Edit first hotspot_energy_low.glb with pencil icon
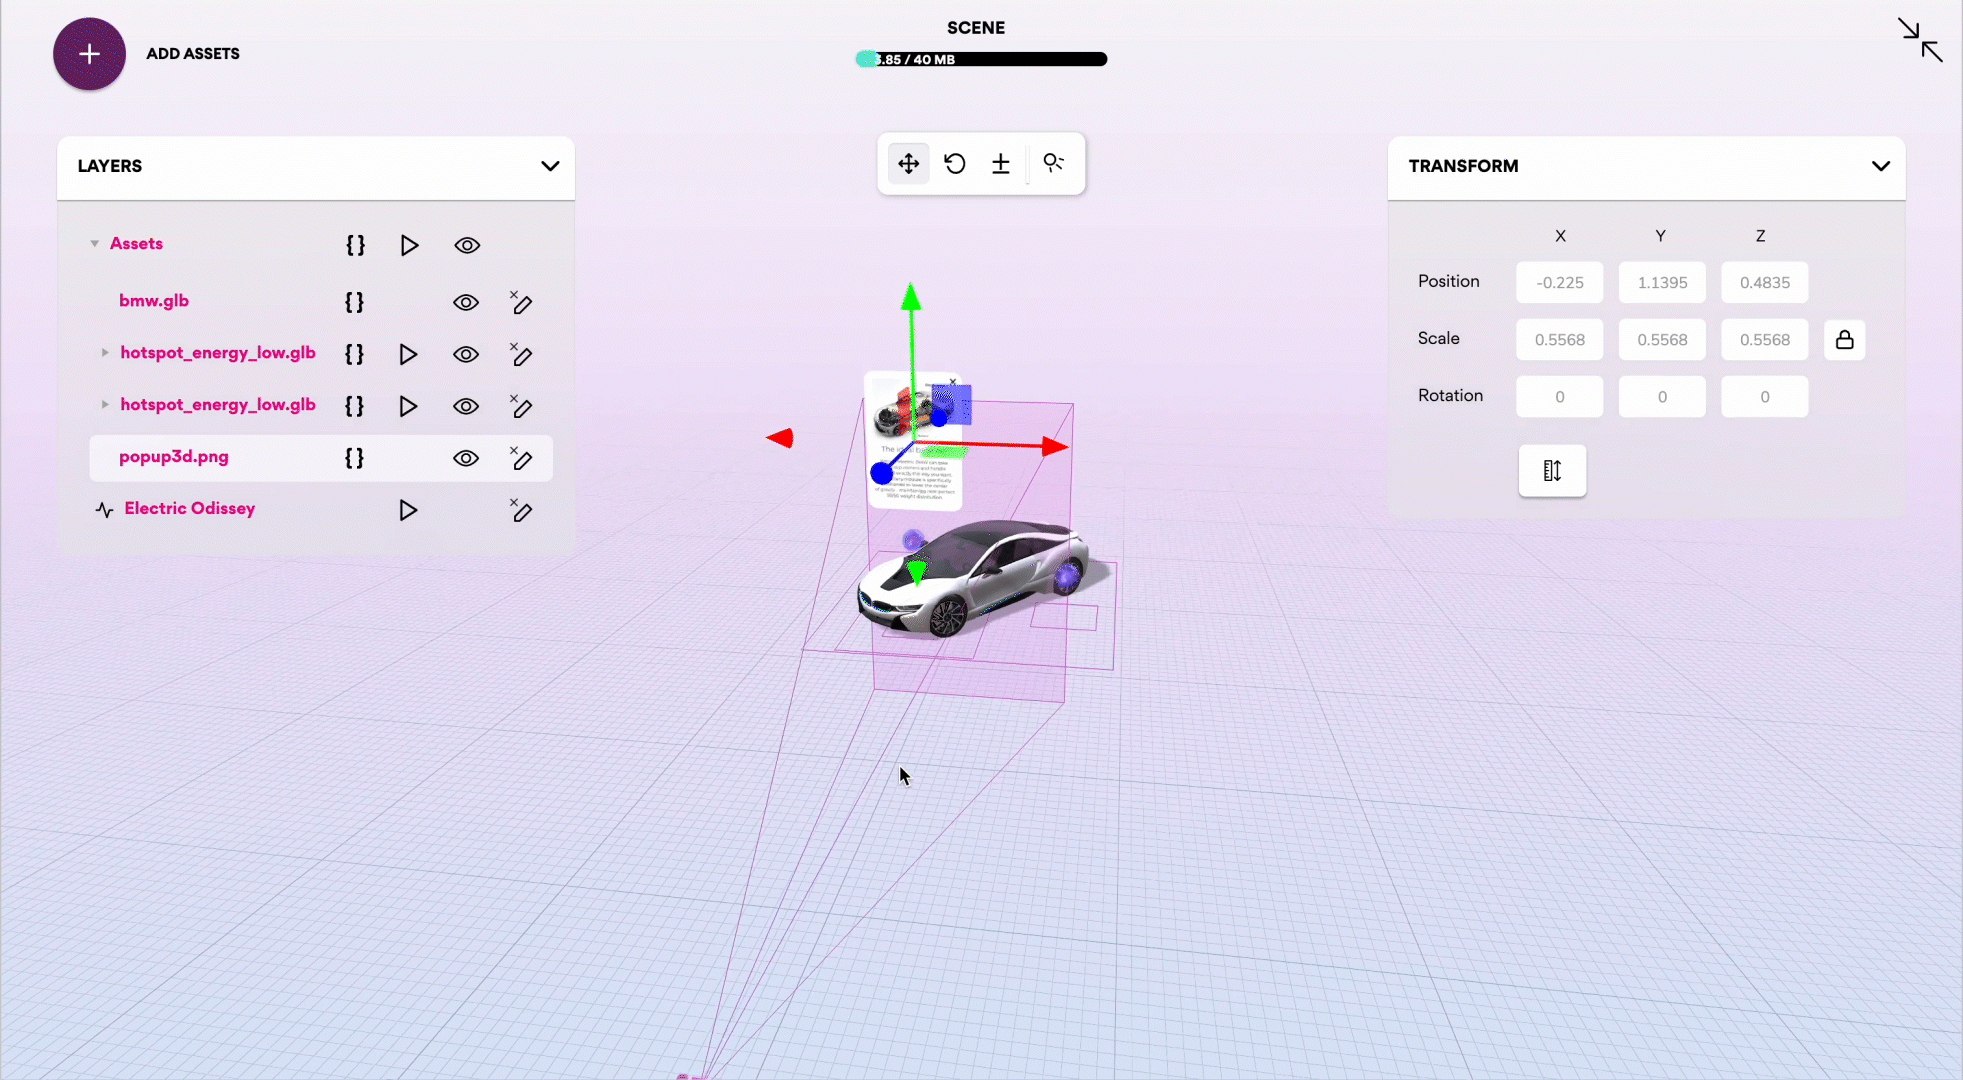The height and width of the screenshot is (1080, 1963). click(521, 355)
